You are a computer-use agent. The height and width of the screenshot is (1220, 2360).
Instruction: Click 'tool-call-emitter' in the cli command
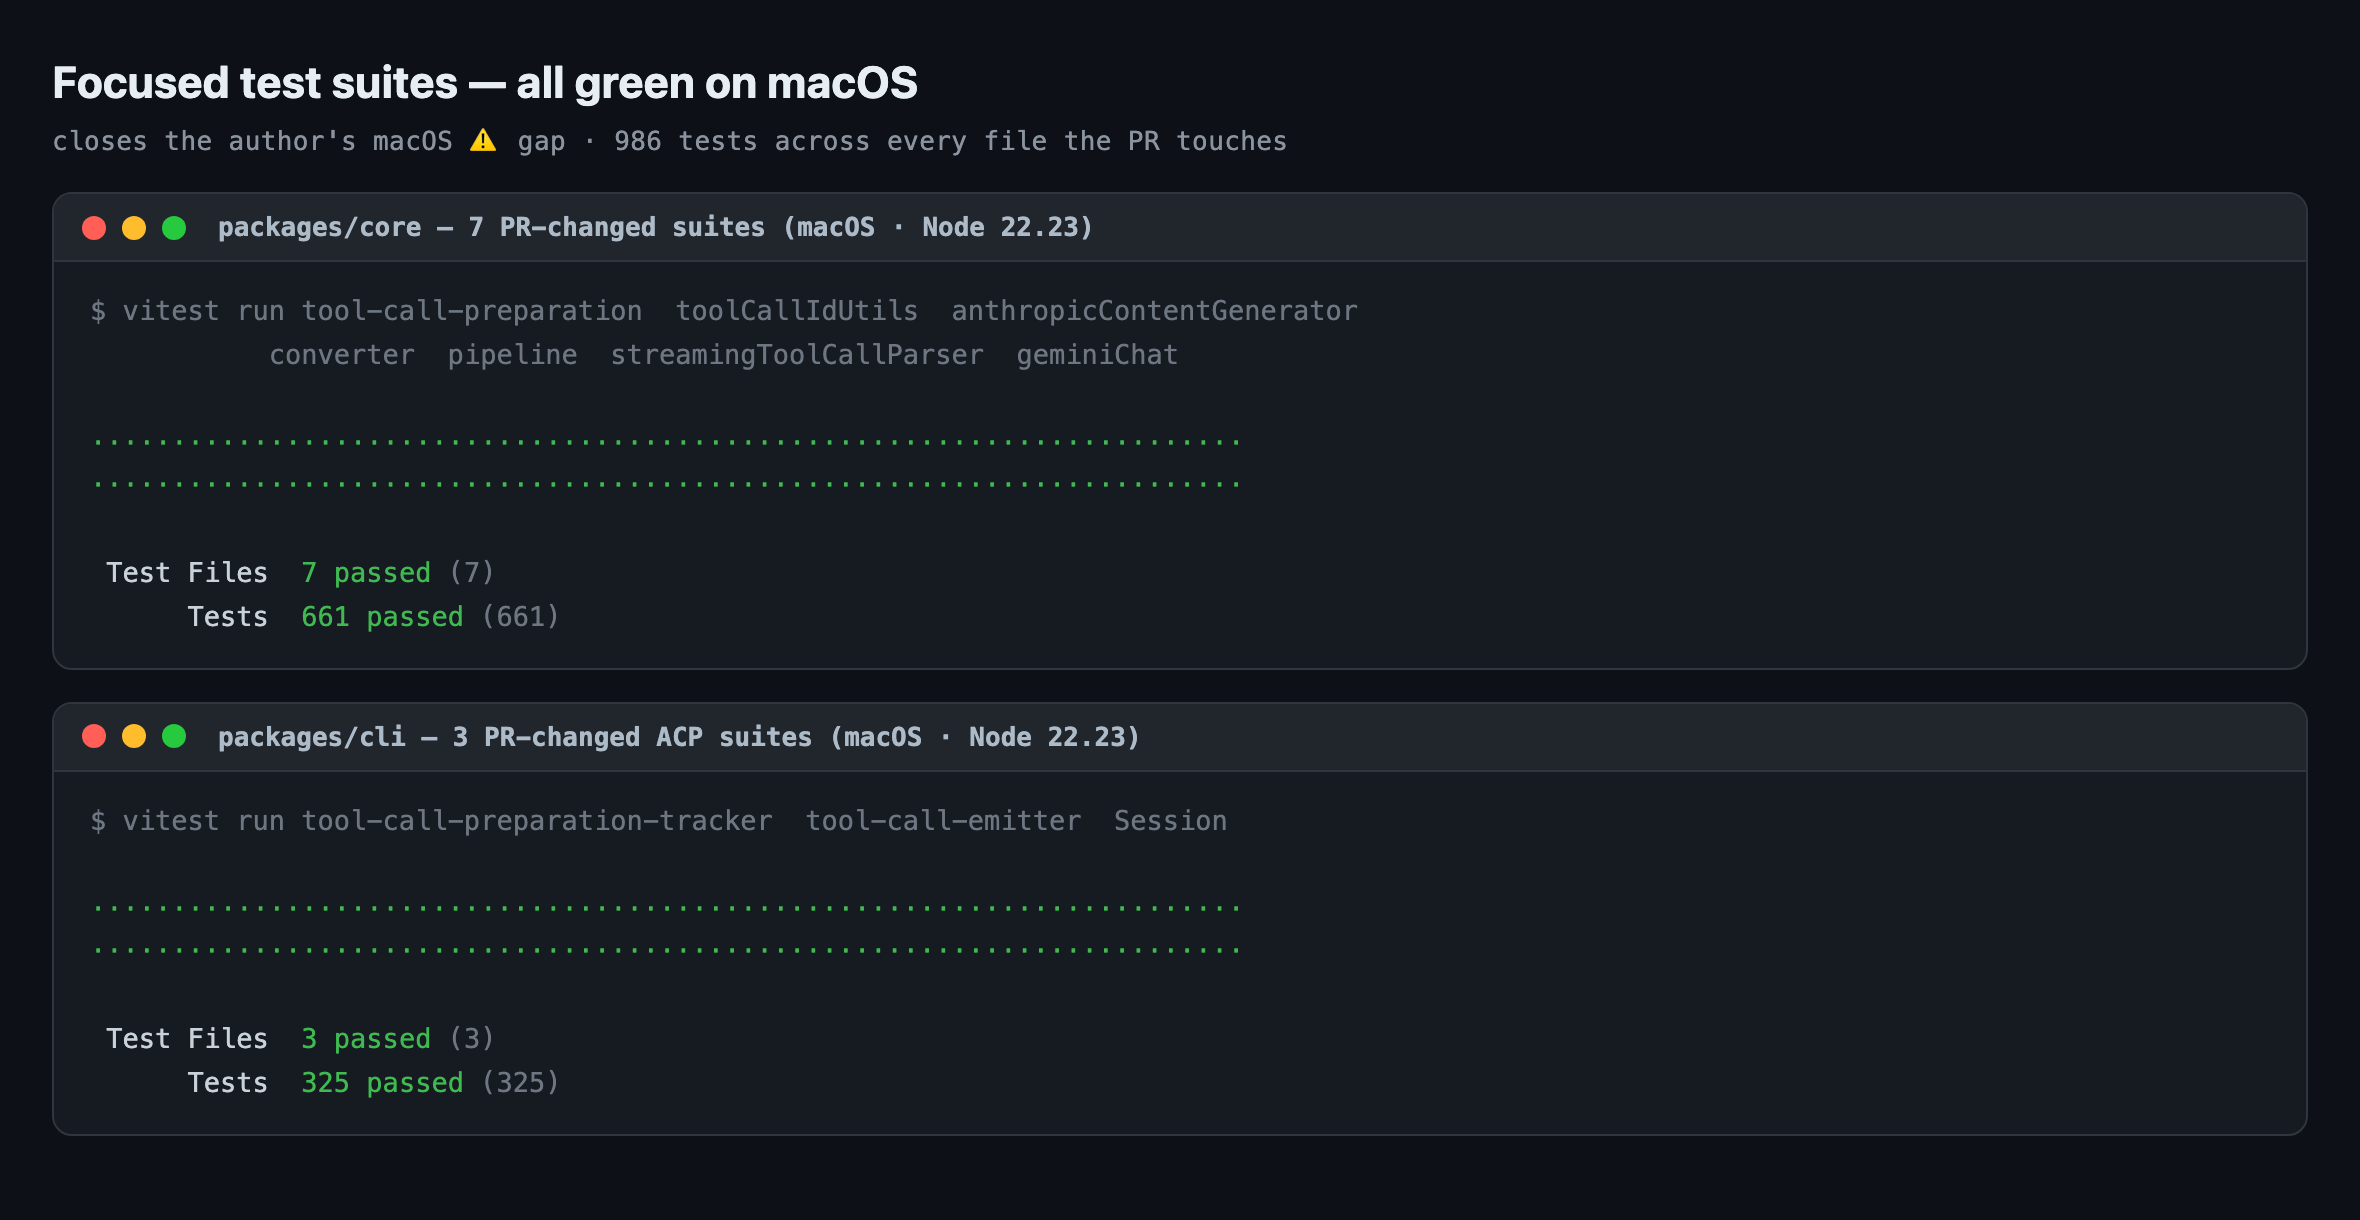943,821
